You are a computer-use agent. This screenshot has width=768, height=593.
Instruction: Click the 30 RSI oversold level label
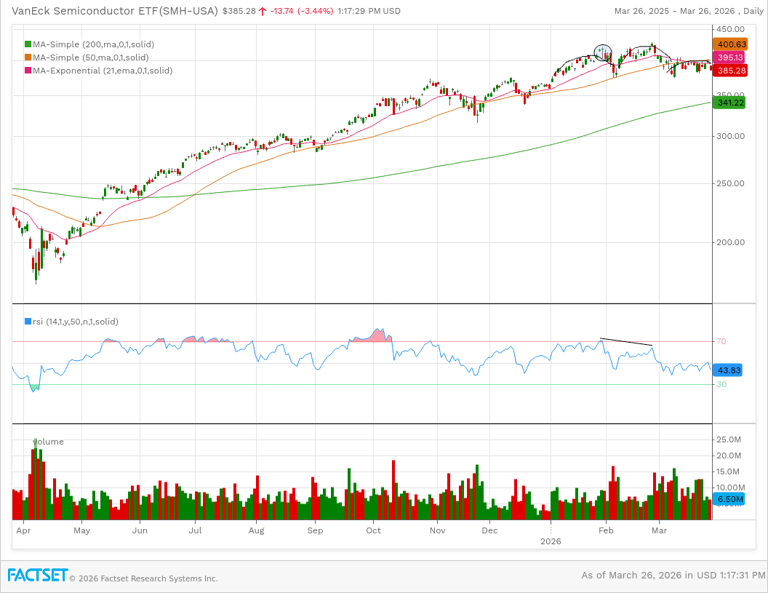click(721, 384)
